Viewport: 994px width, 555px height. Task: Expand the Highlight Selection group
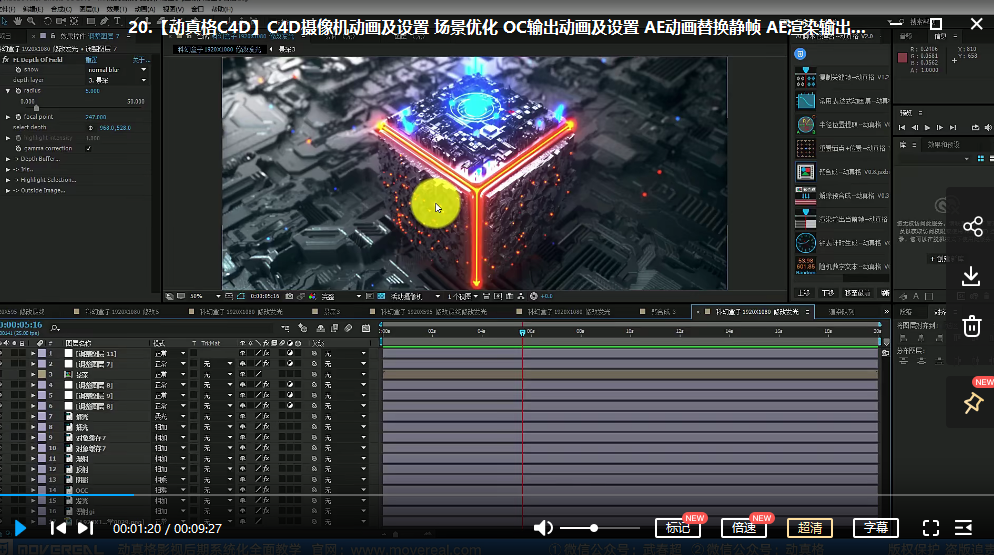[x=8, y=180]
